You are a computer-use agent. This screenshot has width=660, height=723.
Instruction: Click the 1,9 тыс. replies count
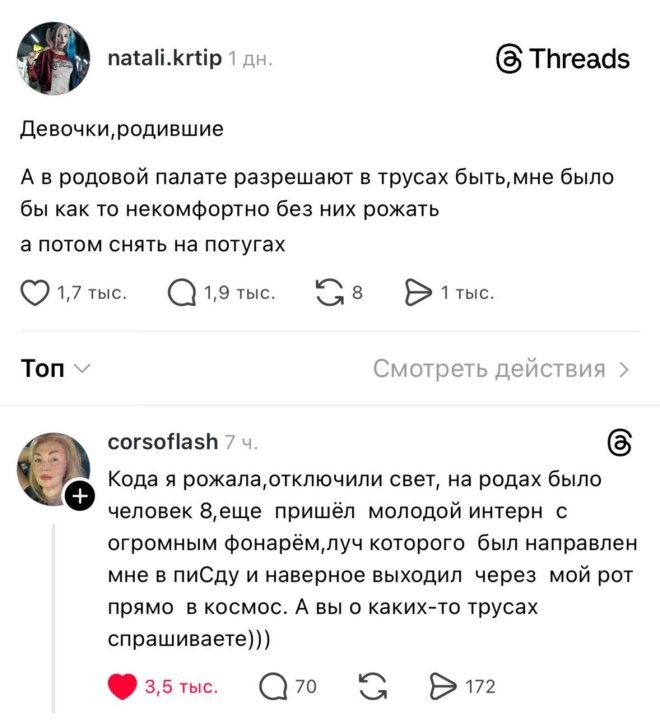click(238, 293)
